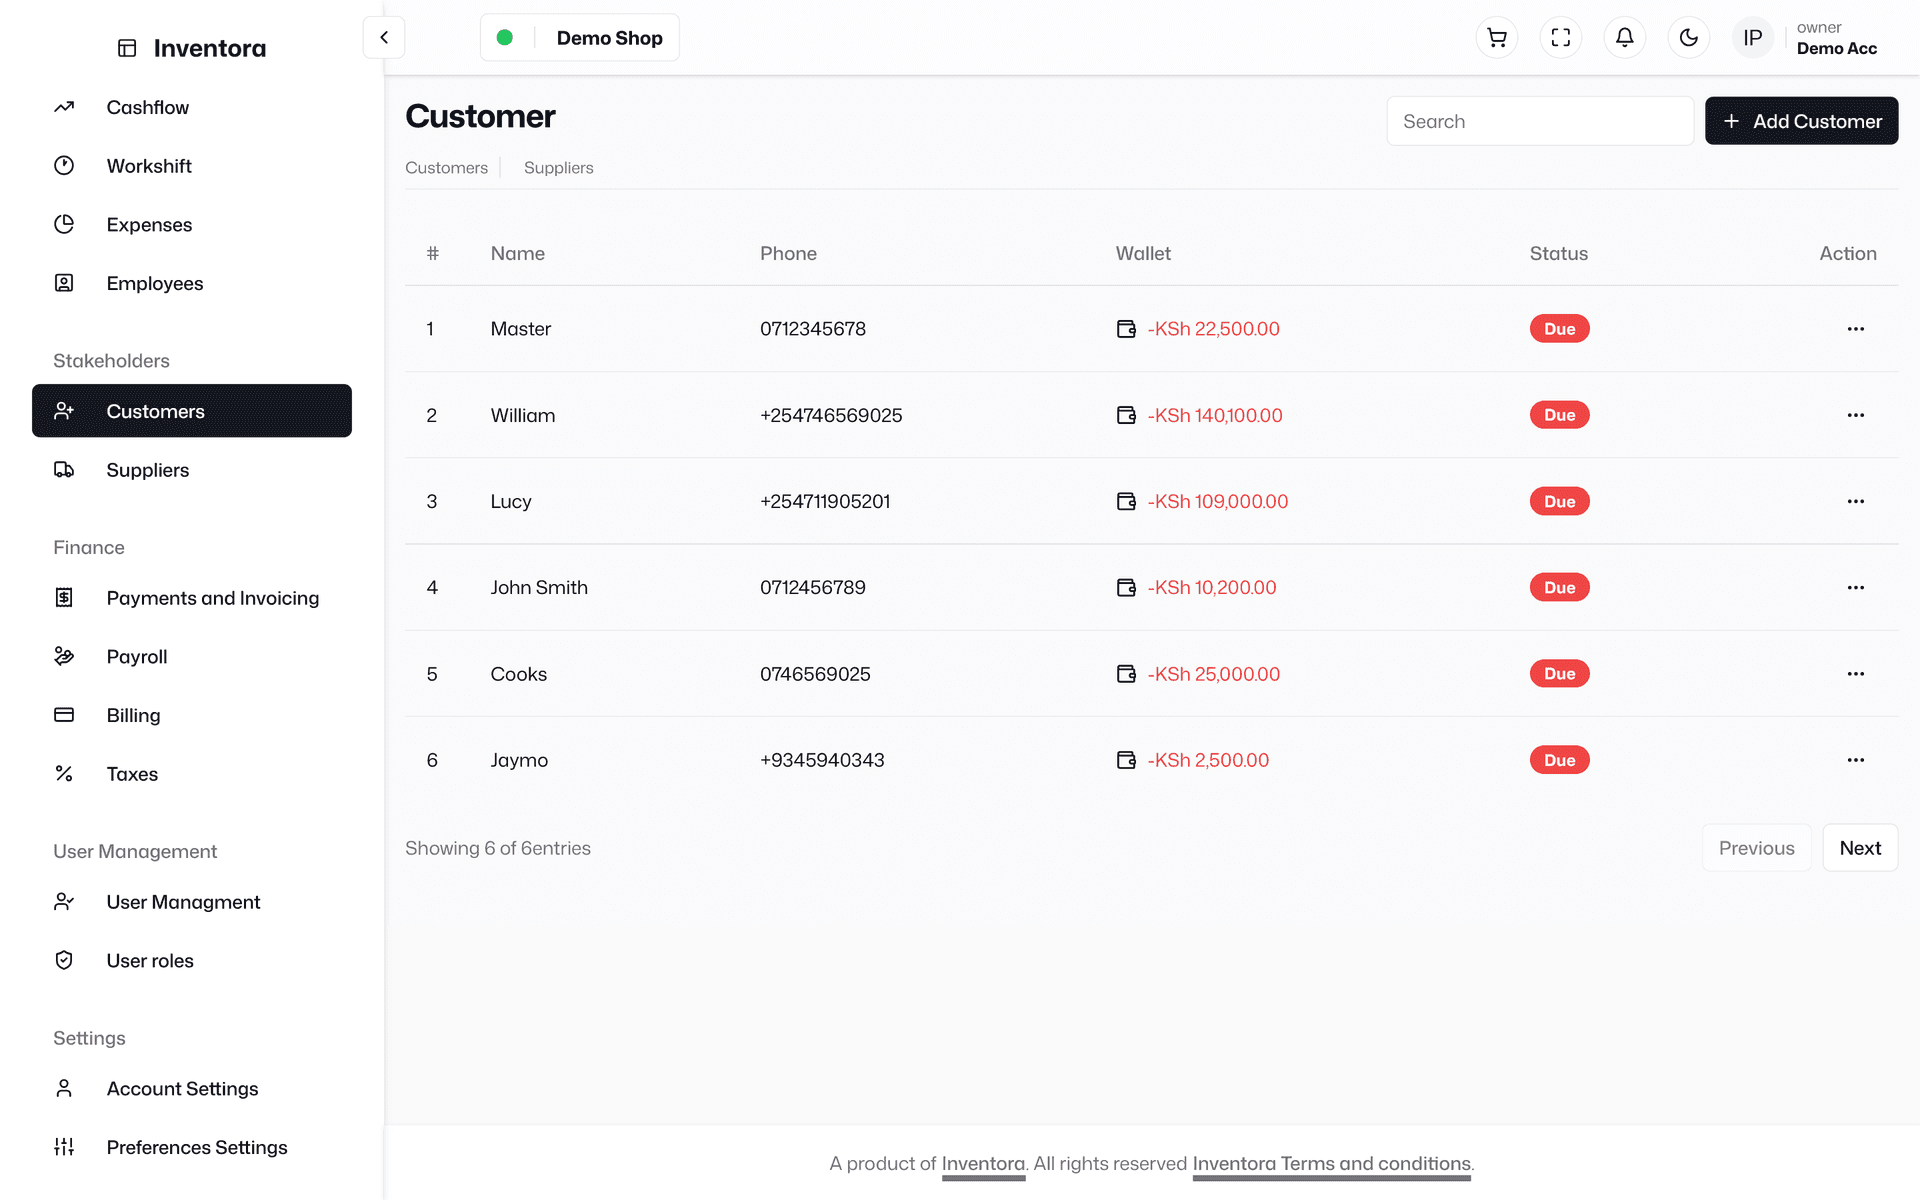The image size is (1920, 1200).
Task: Click the Billing card icon in the sidebar
Action: coord(64,715)
